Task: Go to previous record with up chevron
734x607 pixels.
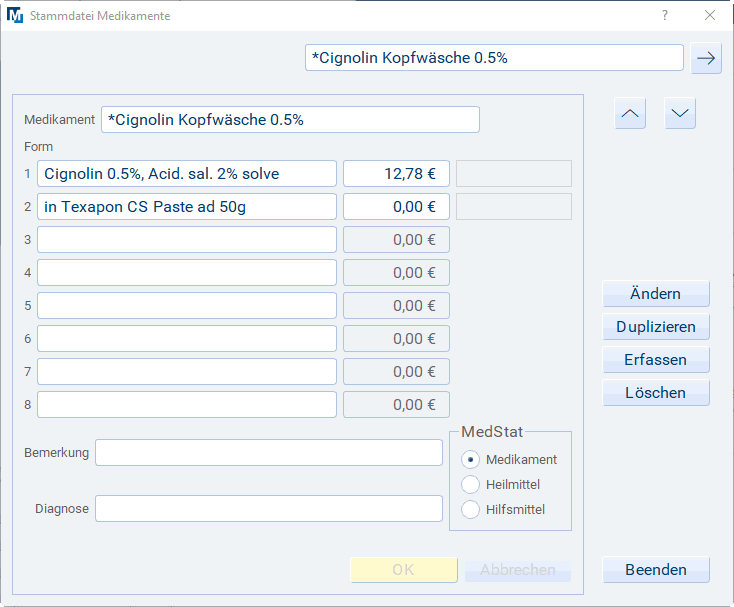Action: pyautogui.click(x=630, y=113)
